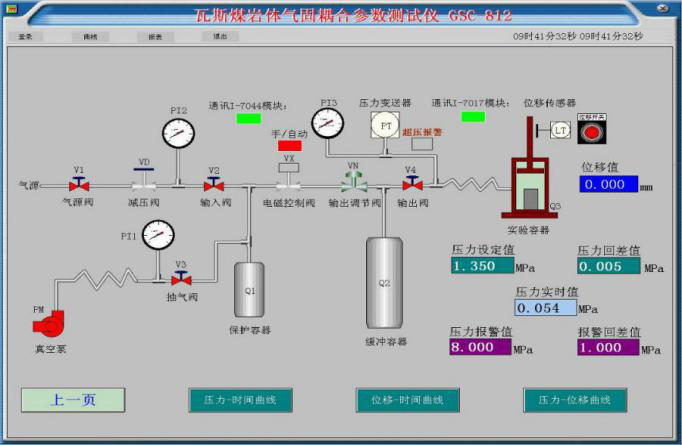Open the 压力-时间曲线 chart
682x445 pixels.
(x=239, y=400)
